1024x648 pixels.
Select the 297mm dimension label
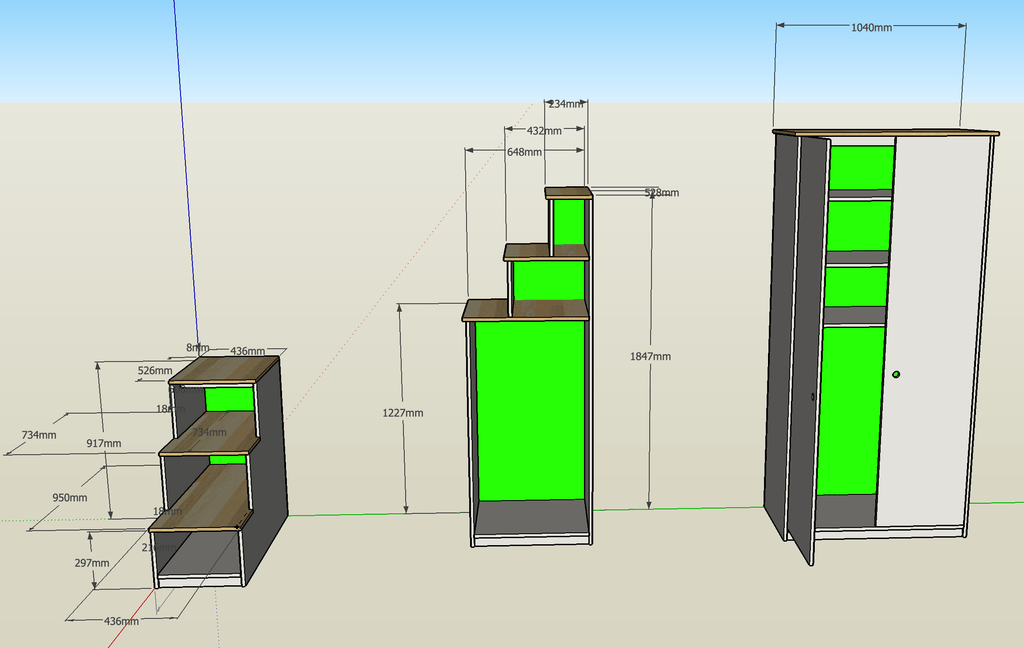pos(91,562)
